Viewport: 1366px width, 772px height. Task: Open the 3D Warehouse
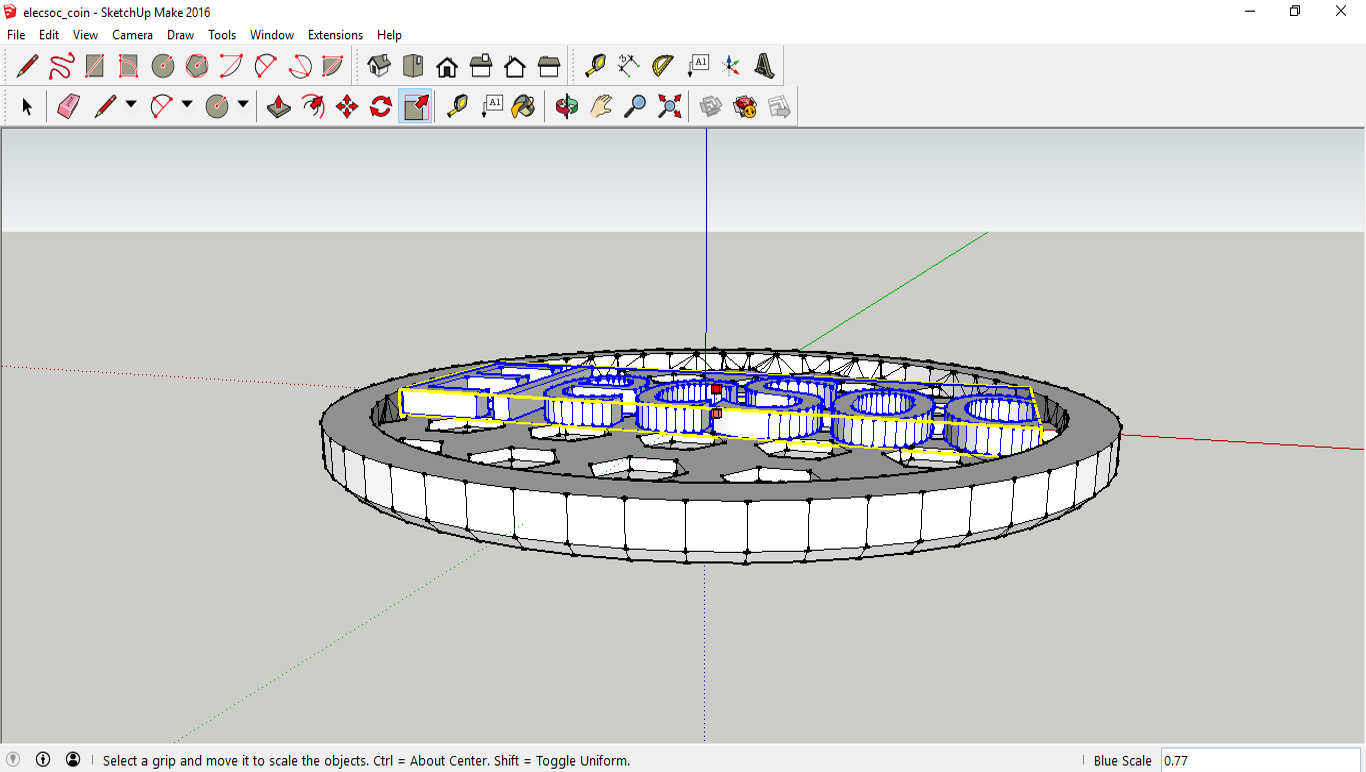711,106
